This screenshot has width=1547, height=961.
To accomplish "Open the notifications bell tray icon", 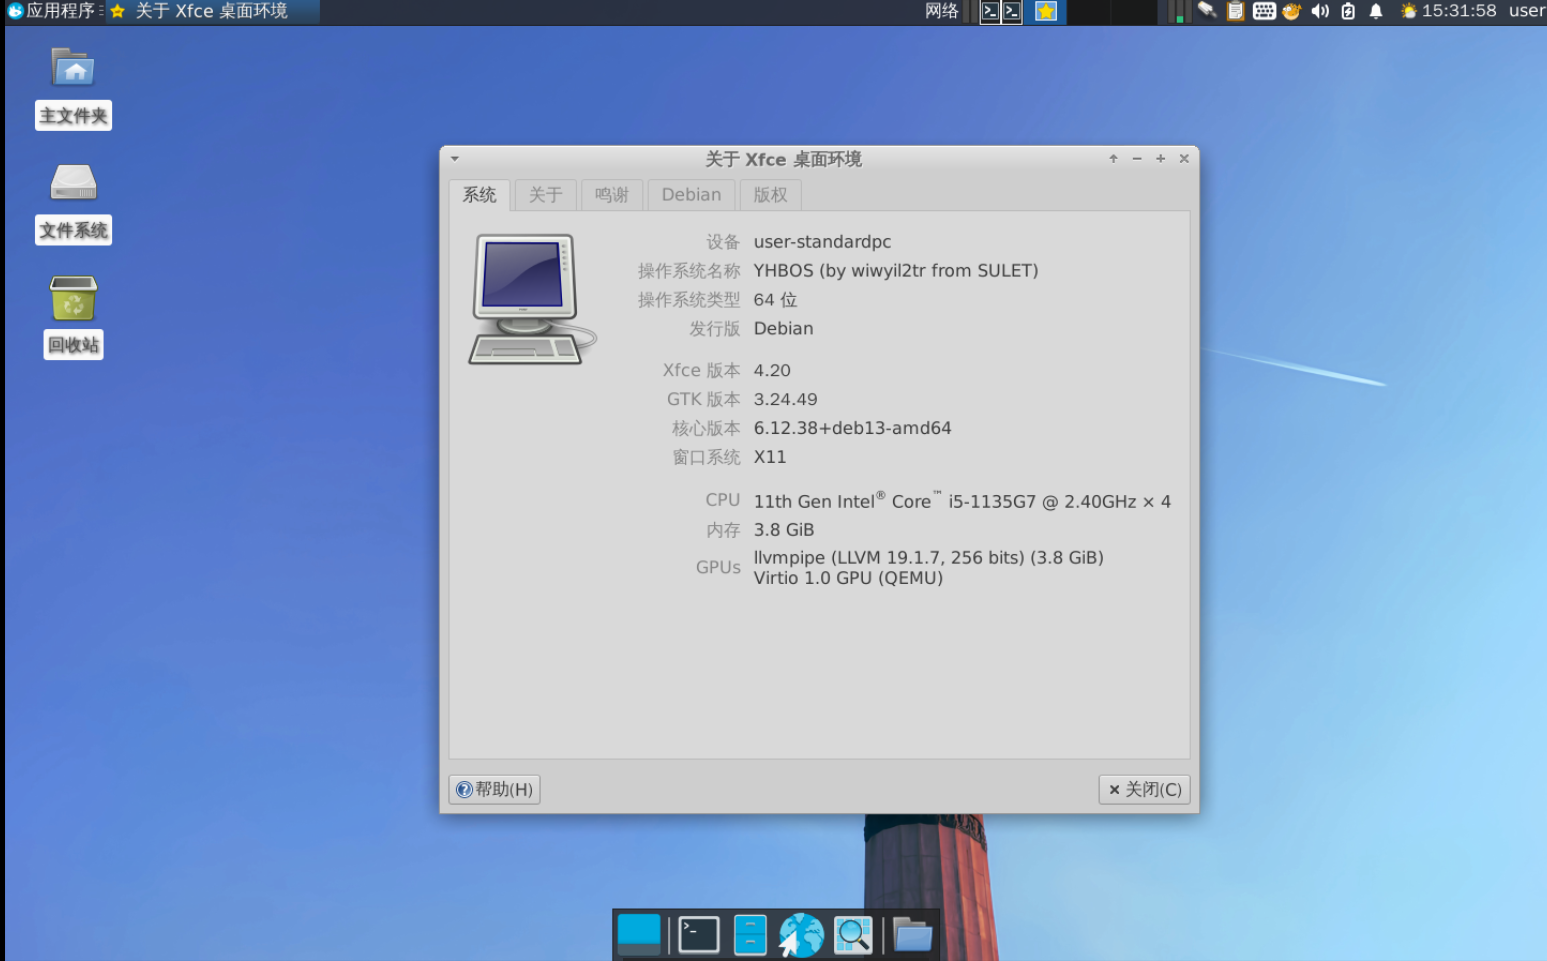I will click(x=1376, y=11).
